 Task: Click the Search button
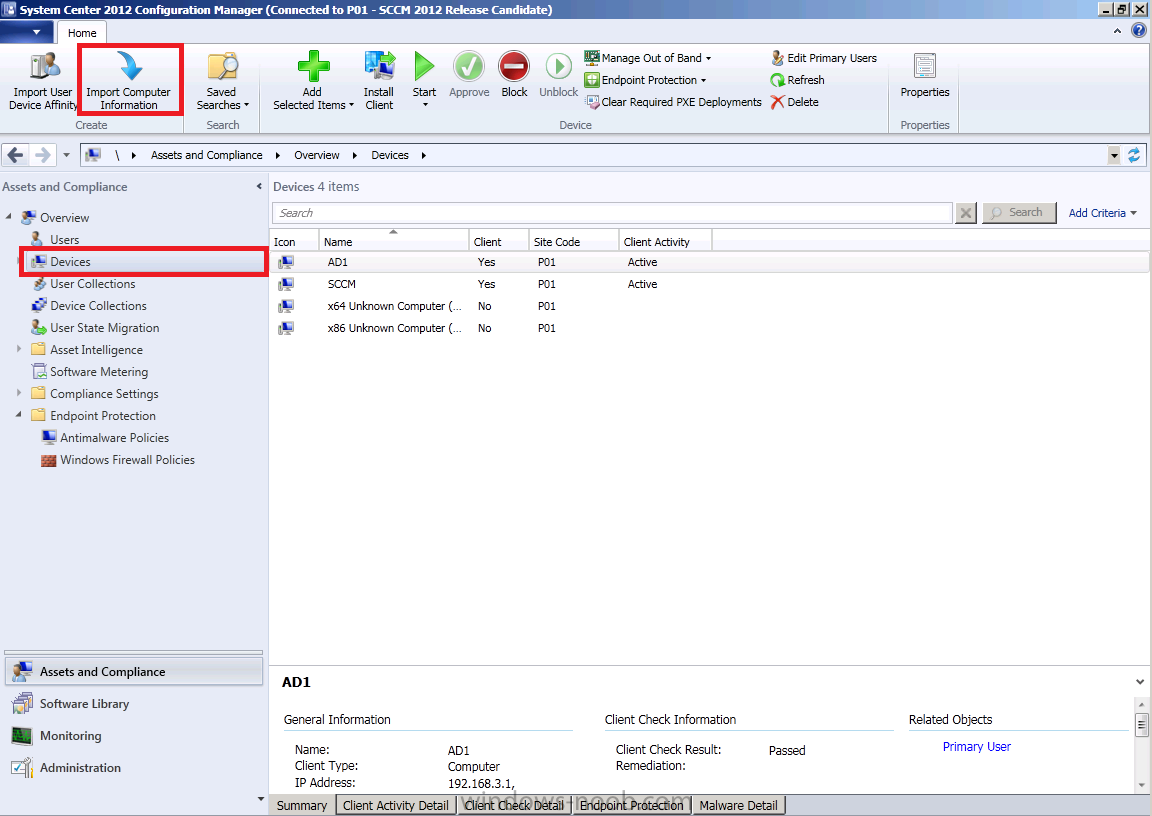pos(1018,213)
